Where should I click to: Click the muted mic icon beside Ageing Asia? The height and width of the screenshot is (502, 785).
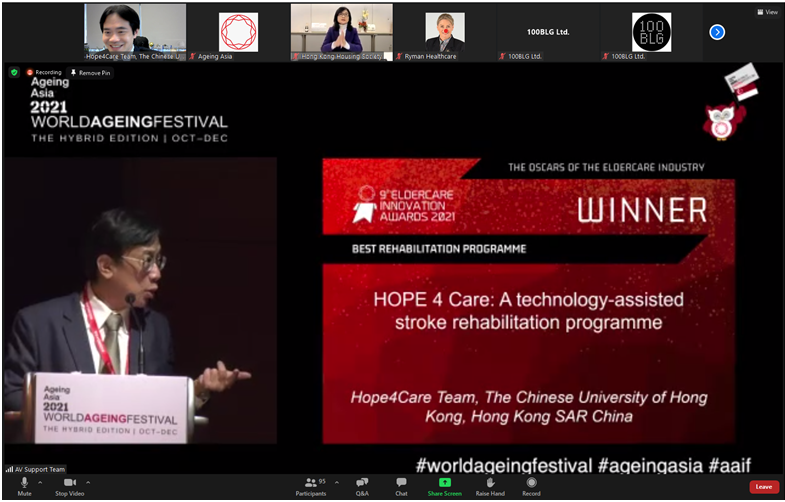[x=192, y=57]
